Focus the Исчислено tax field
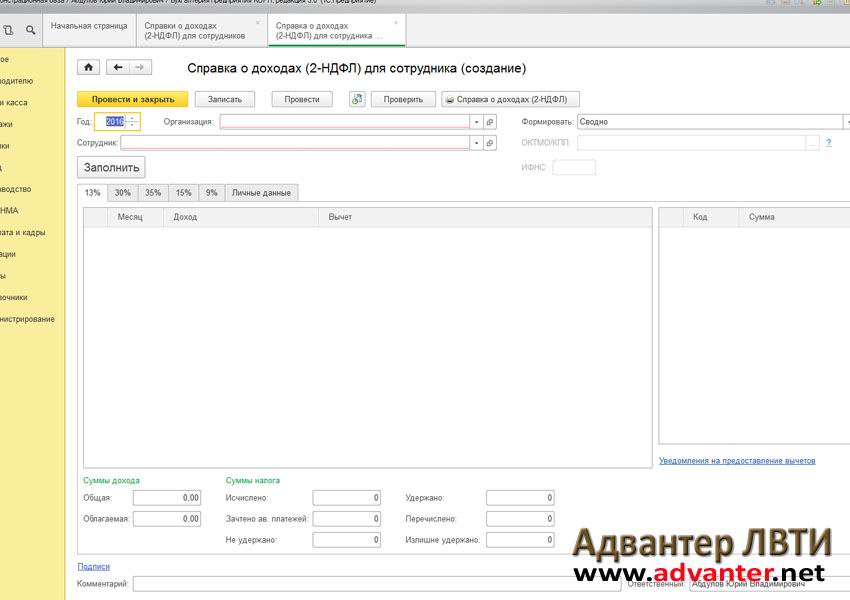This screenshot has height=600, width=850. point(346,498)
